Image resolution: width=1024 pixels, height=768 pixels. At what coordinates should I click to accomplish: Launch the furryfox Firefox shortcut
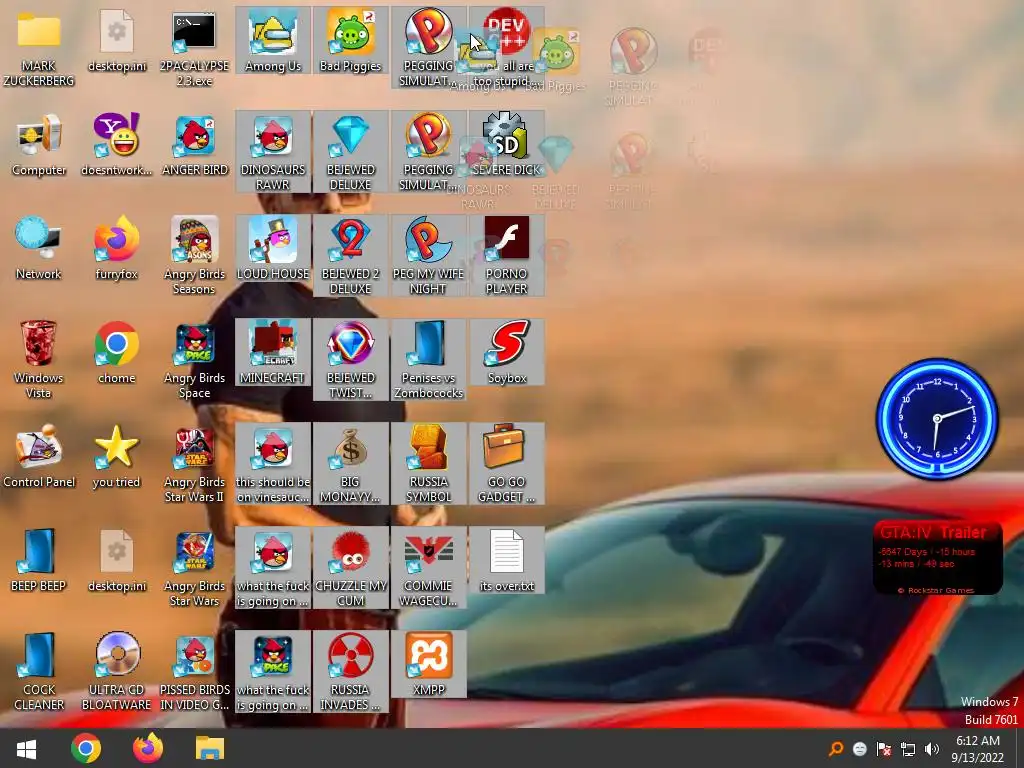[x=116, y=249]
